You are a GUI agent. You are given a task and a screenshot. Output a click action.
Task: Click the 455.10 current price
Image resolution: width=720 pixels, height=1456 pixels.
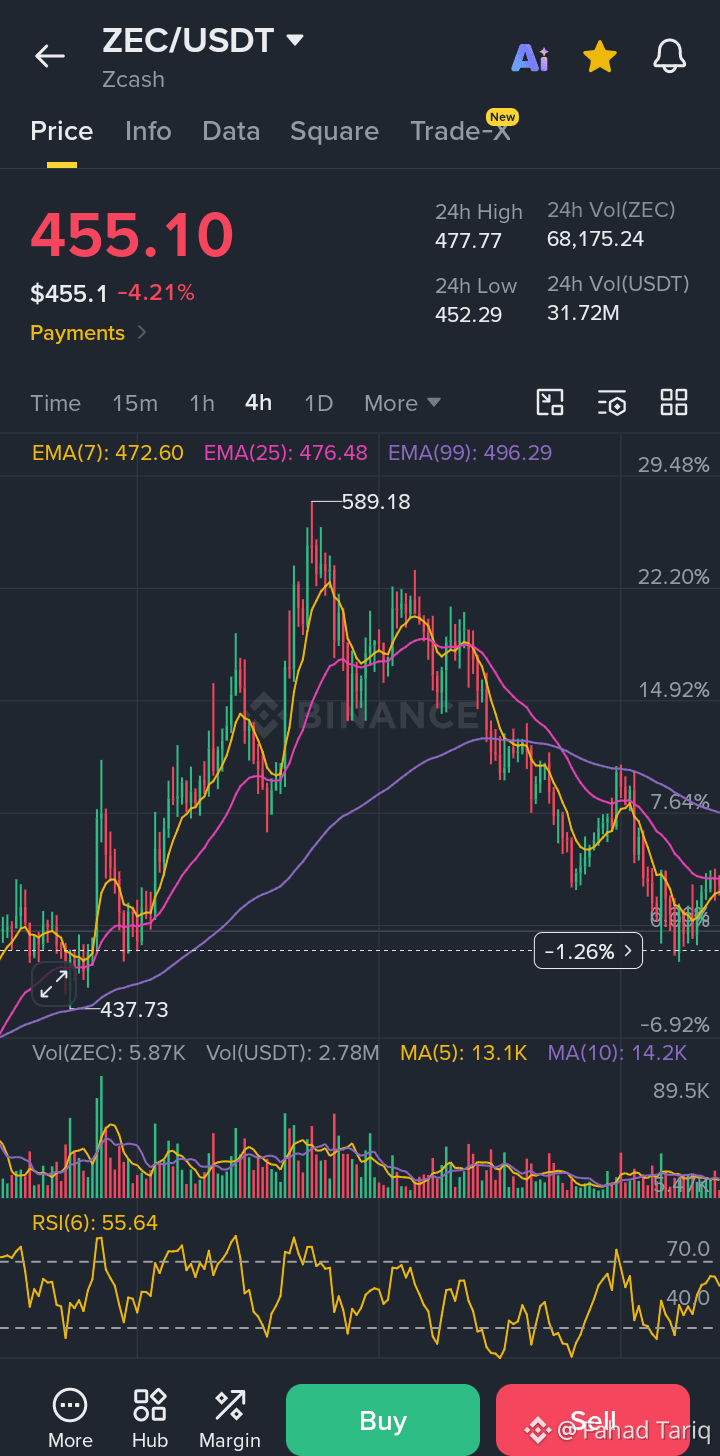pyautogui.click(x=132, y=235)
